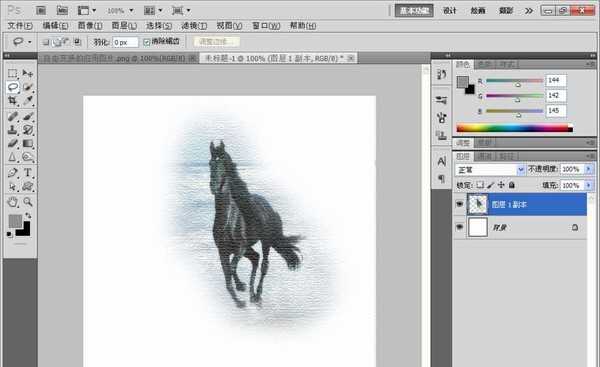Select the Lasso tool in toolbox
600x367 pixels.
click(13, 87)
